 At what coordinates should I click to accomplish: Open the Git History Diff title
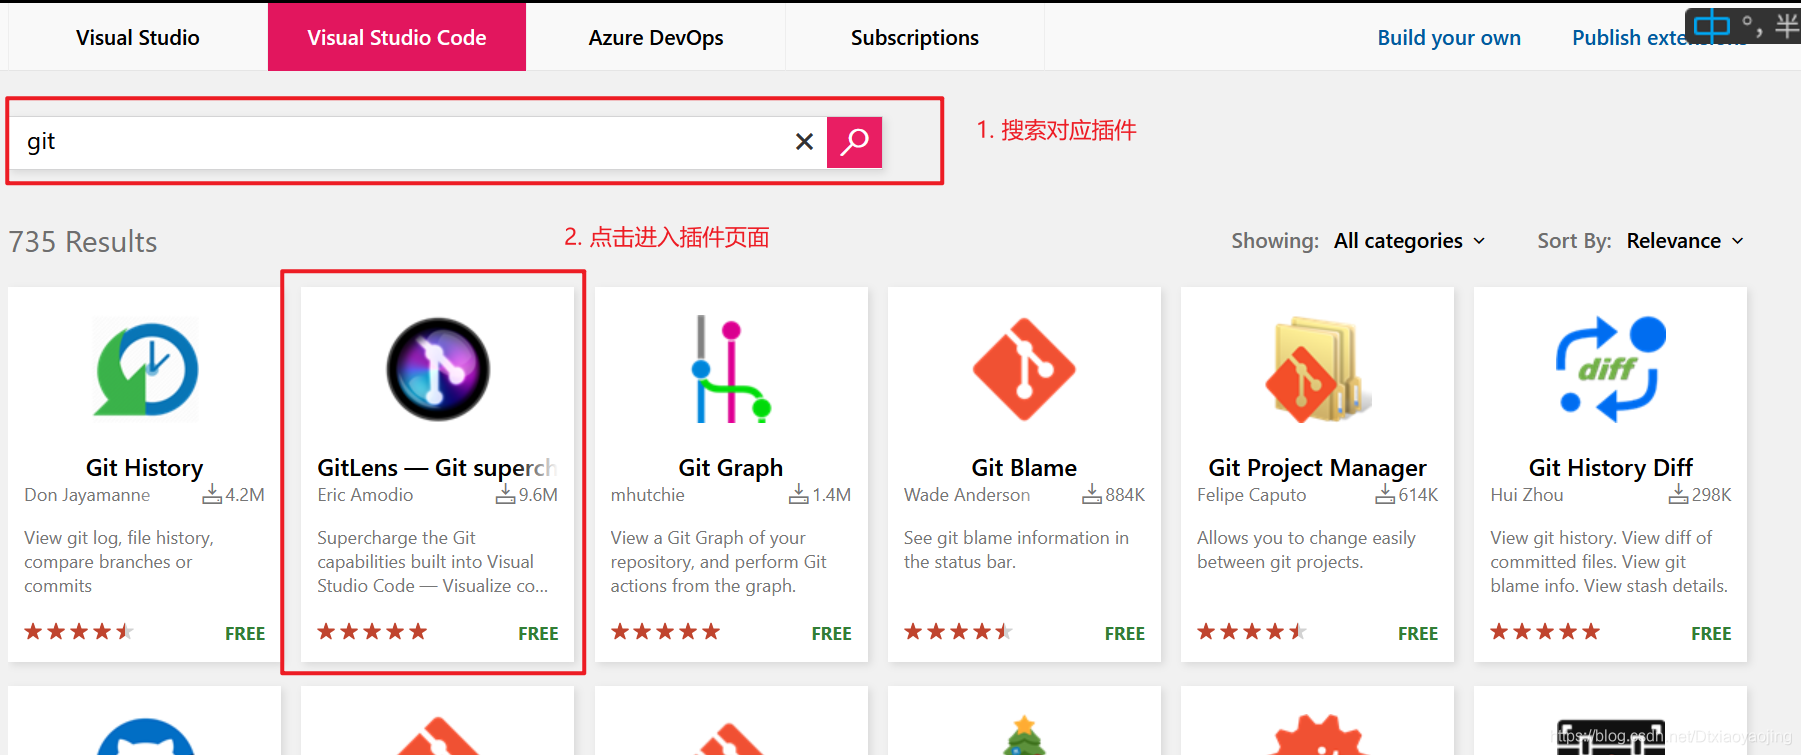point(1610,467)
